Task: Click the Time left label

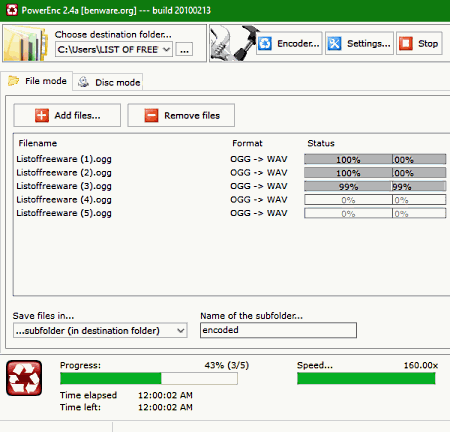Action: 80,407
